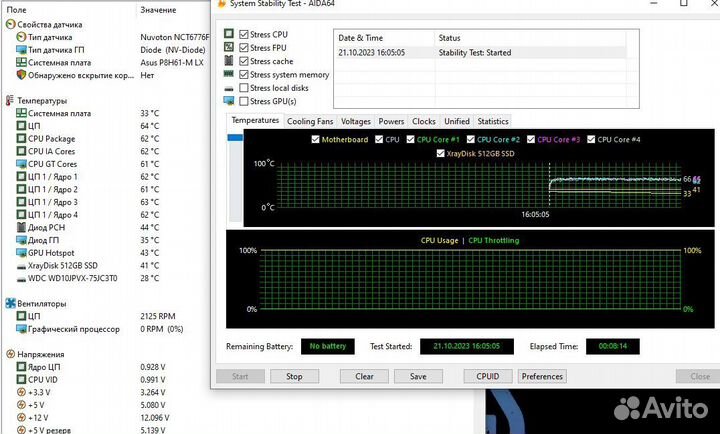Click the fan icon beside Вентиляторы
Screen dimensions: 720x434
pyautogui.click(x=10, y=303)
